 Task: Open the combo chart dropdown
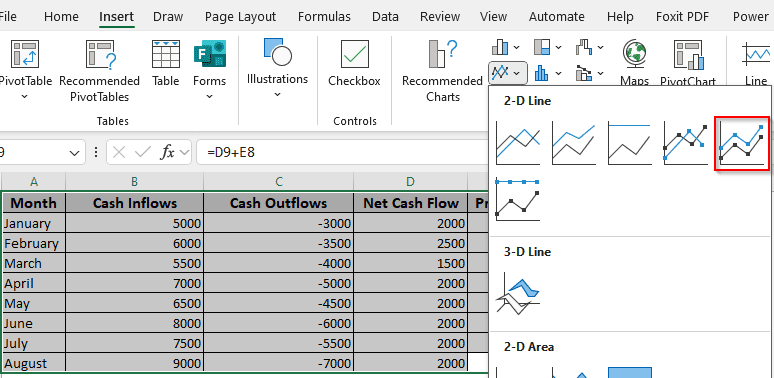[590, 74]
